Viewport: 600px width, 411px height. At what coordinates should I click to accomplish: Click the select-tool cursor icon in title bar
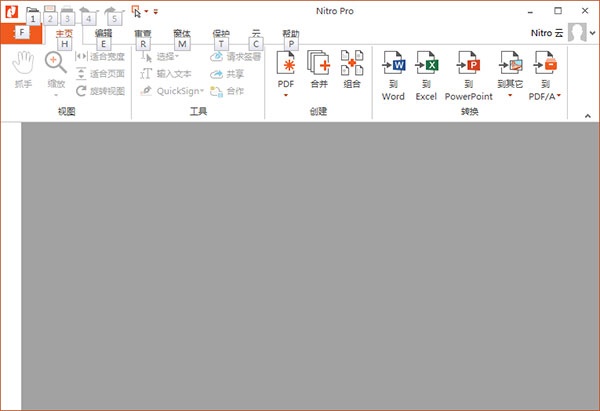(x=135, y=11)
